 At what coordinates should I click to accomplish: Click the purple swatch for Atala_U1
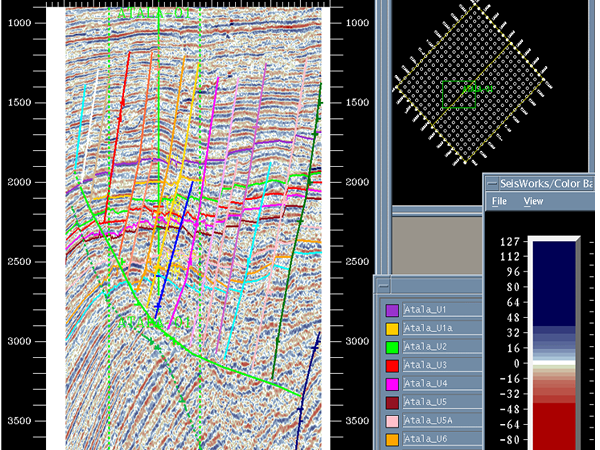click(x=392, y=311)
